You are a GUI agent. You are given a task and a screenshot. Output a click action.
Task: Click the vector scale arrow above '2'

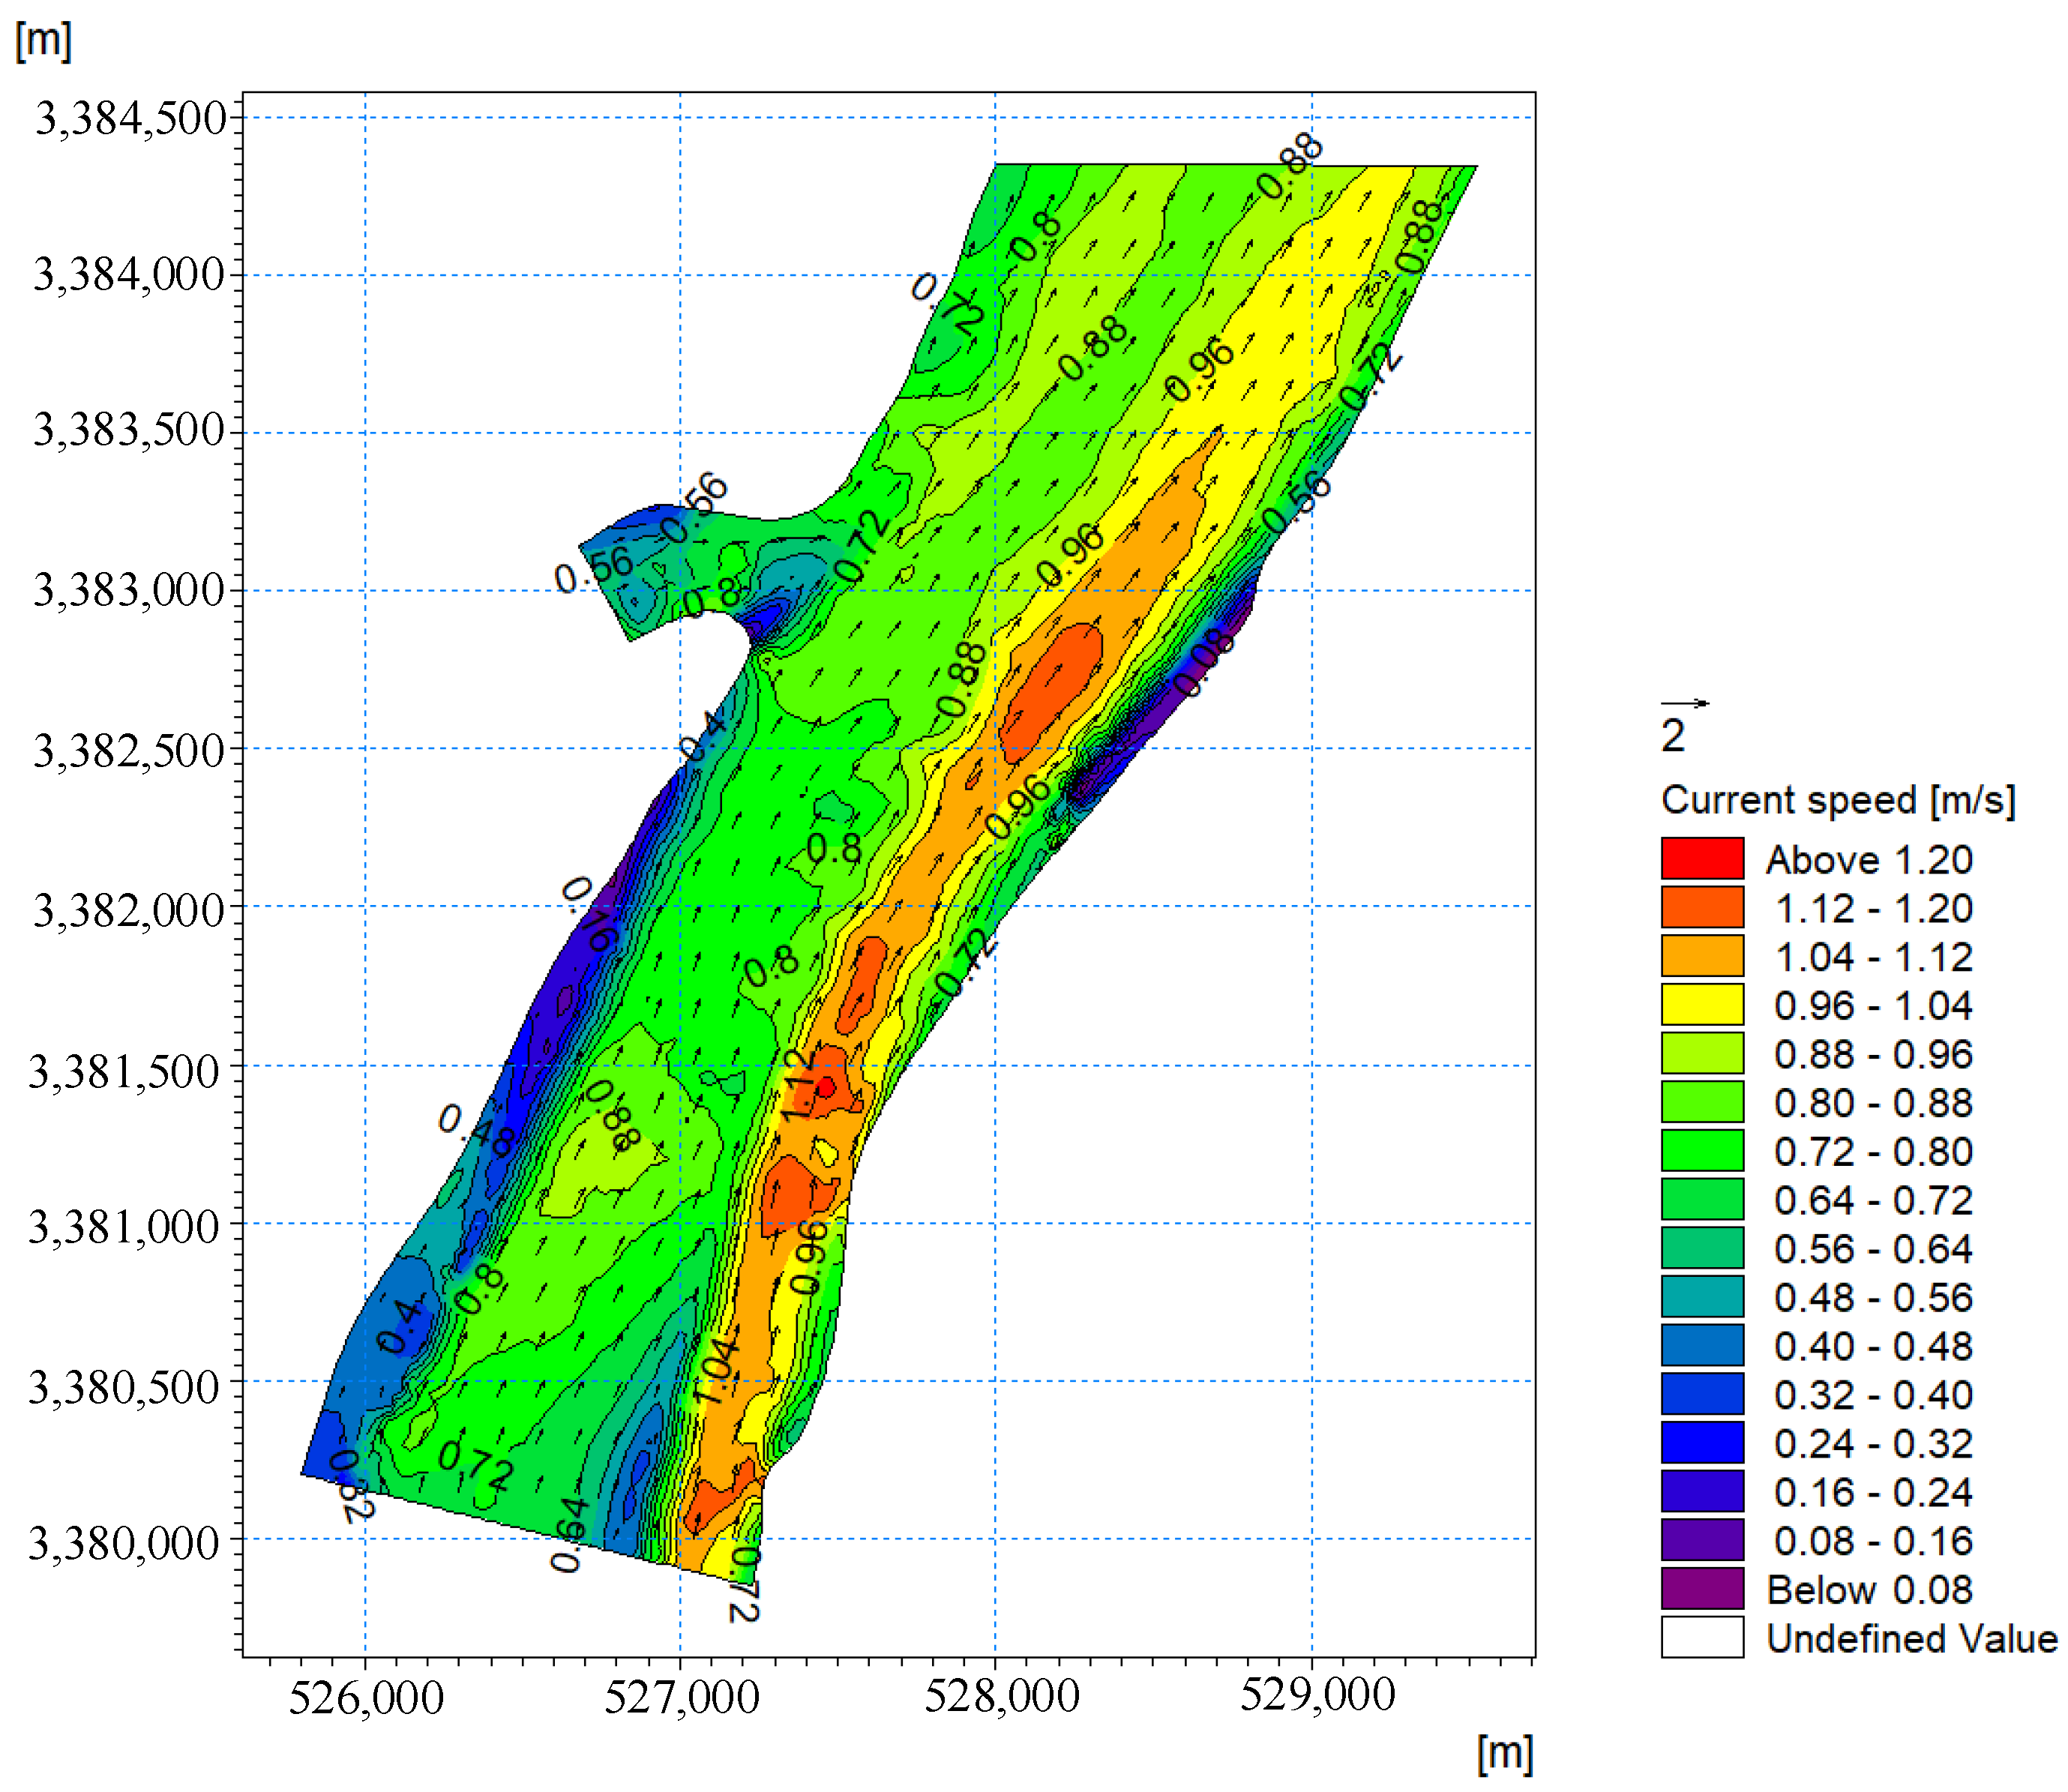point(1684,703)
